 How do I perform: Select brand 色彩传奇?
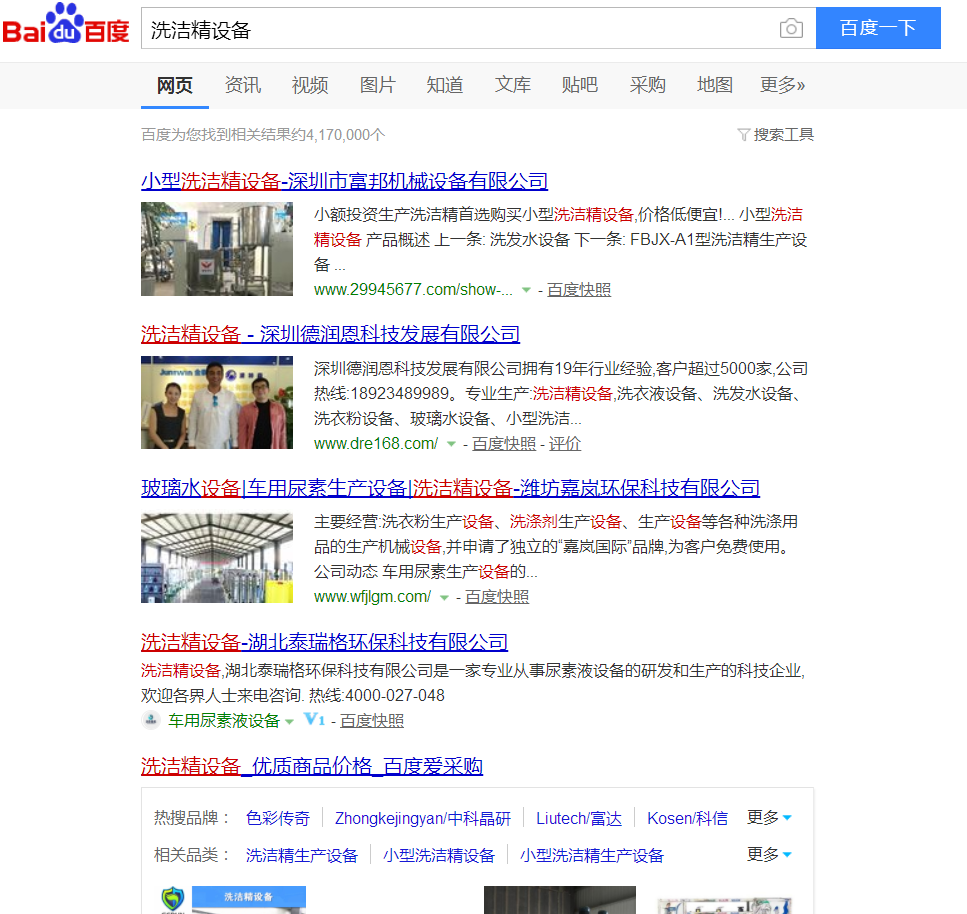point(278,818)
